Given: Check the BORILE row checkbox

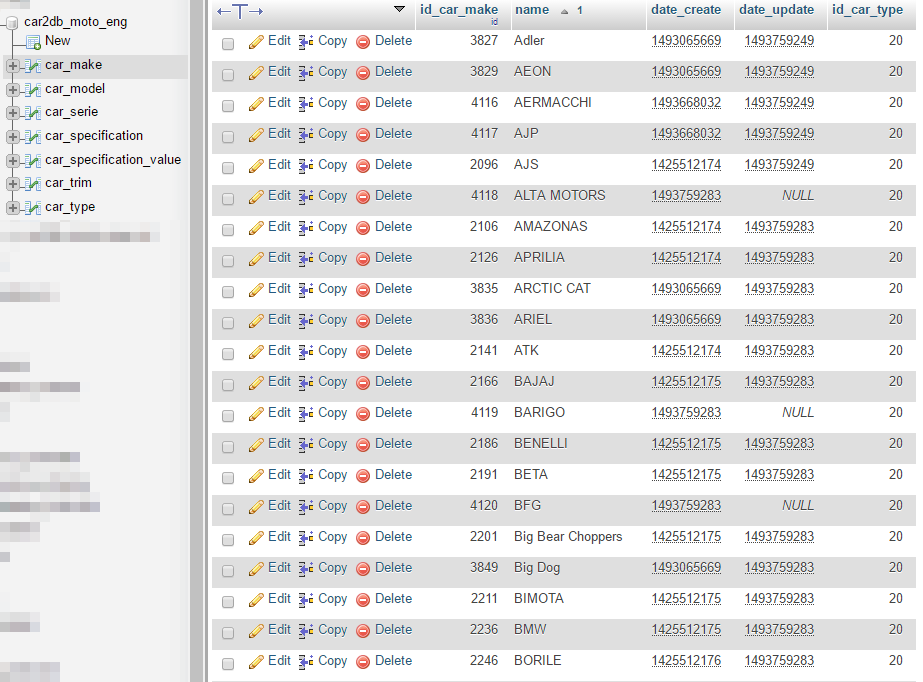Looking at the screenshot, I should (228, 664).
